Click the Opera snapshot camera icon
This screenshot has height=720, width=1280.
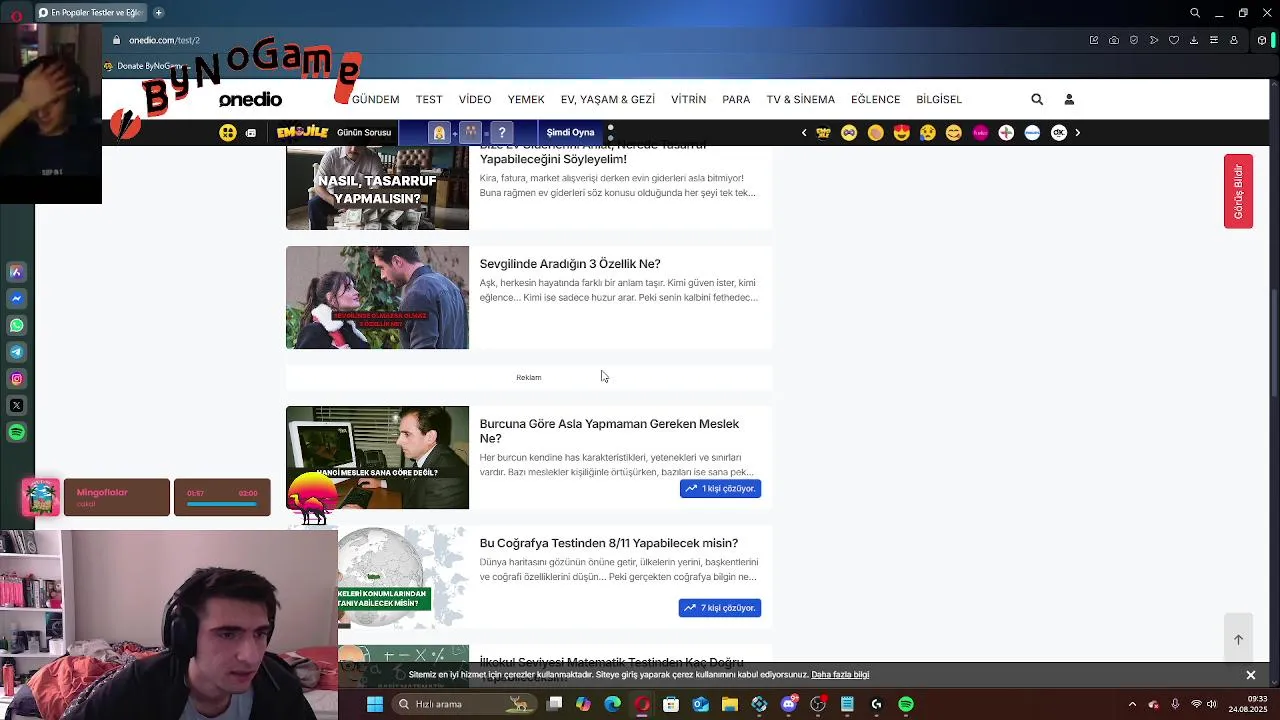(1114, 40)
